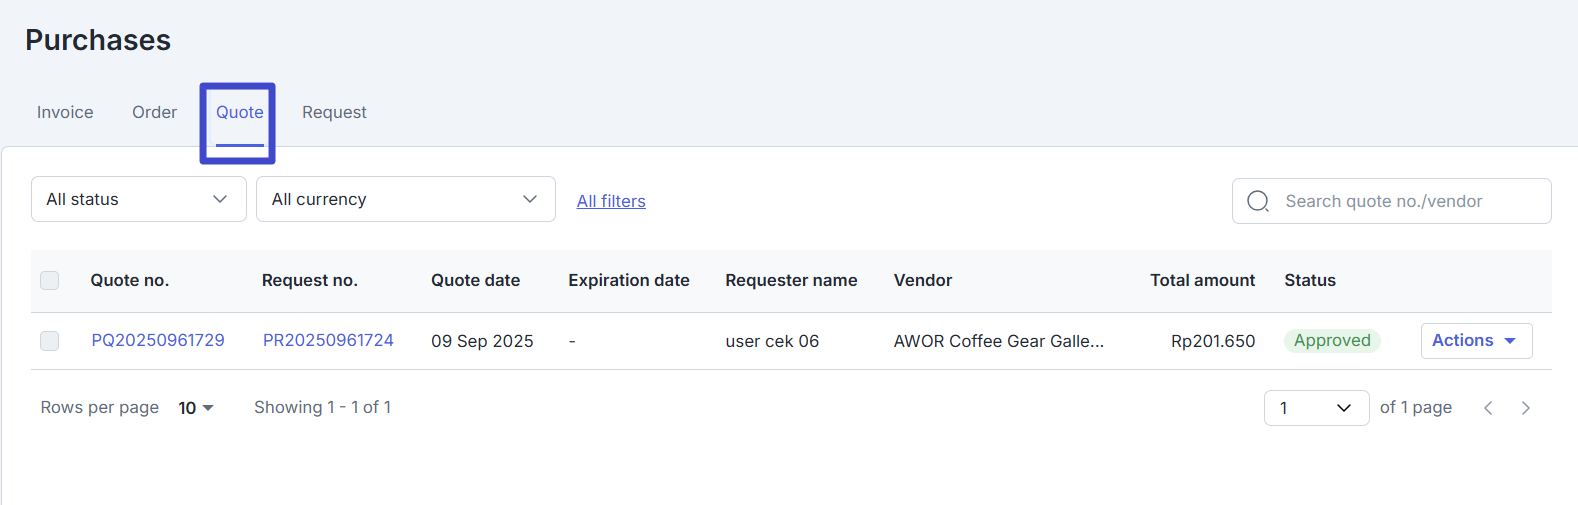The height and width of the screenshot is (505, 1578).
Task: Change rows per page from 10
Action: (x=196, y=408)
